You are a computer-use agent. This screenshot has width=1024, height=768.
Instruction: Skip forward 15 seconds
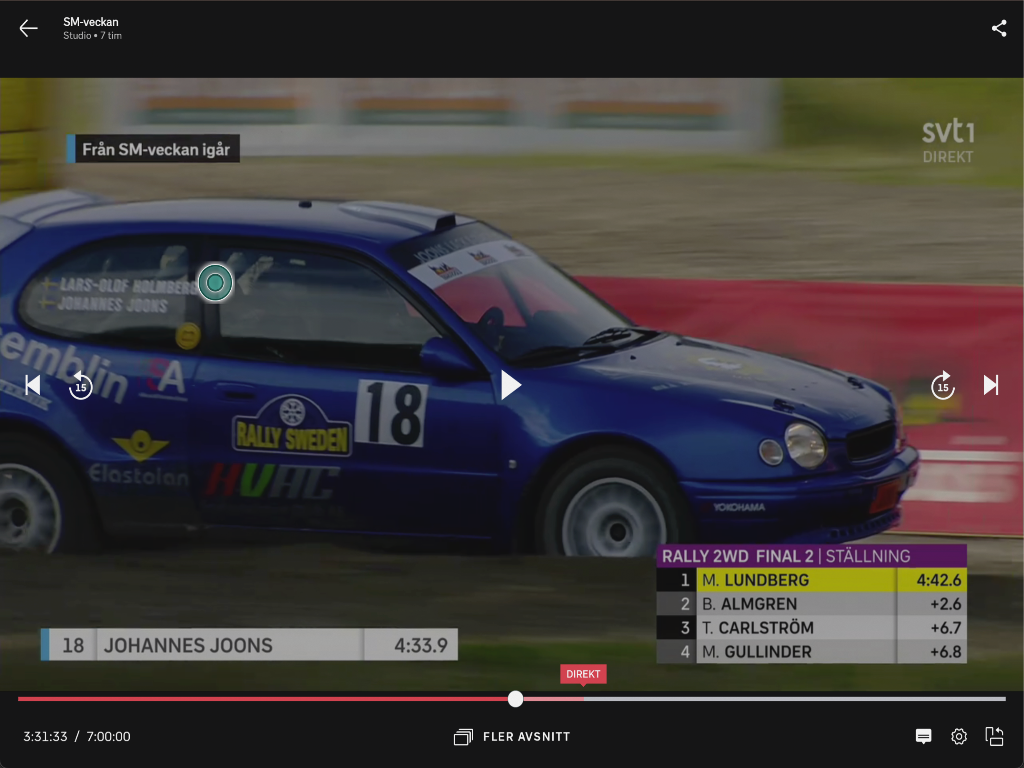click(x=942, y=385)
